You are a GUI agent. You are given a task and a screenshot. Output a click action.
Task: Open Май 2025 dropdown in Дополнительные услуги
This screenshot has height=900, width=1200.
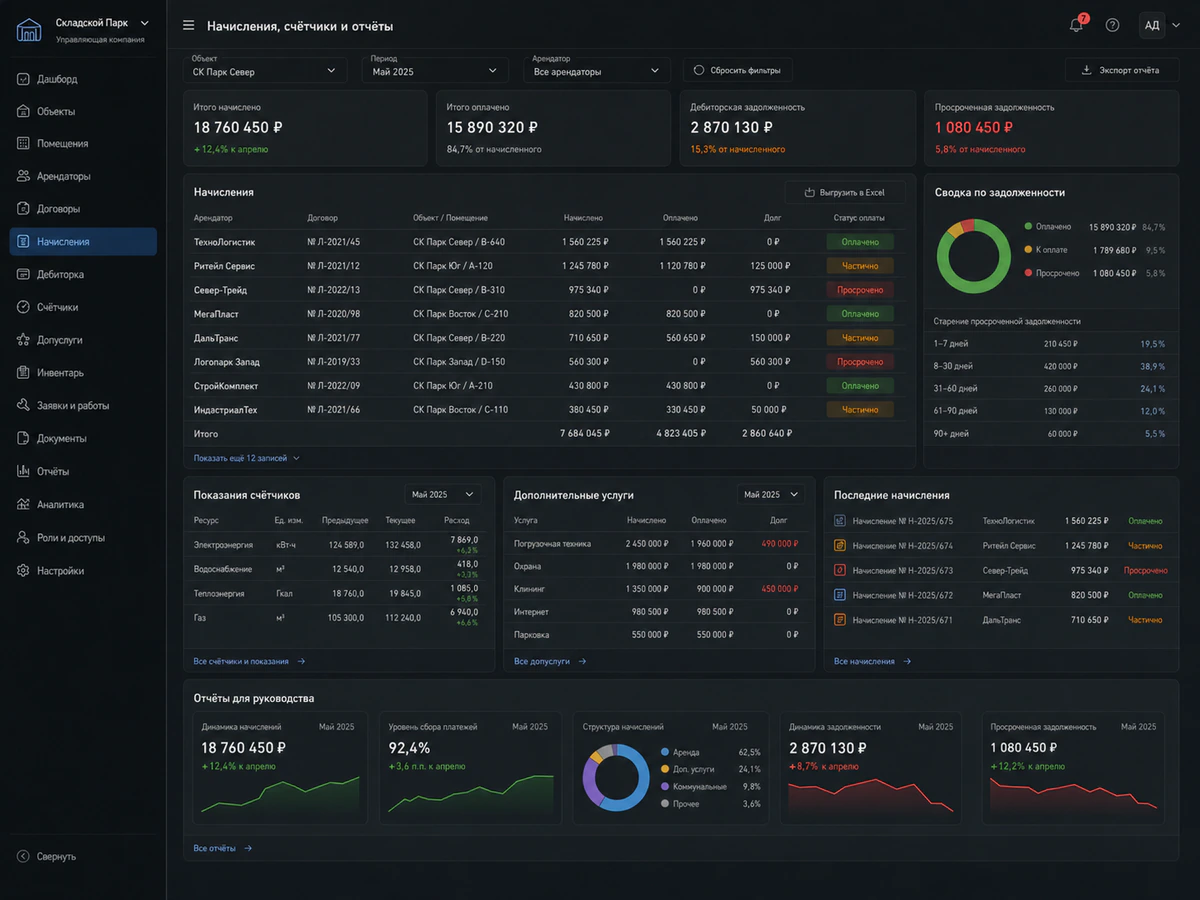click(x=770, y=494)
